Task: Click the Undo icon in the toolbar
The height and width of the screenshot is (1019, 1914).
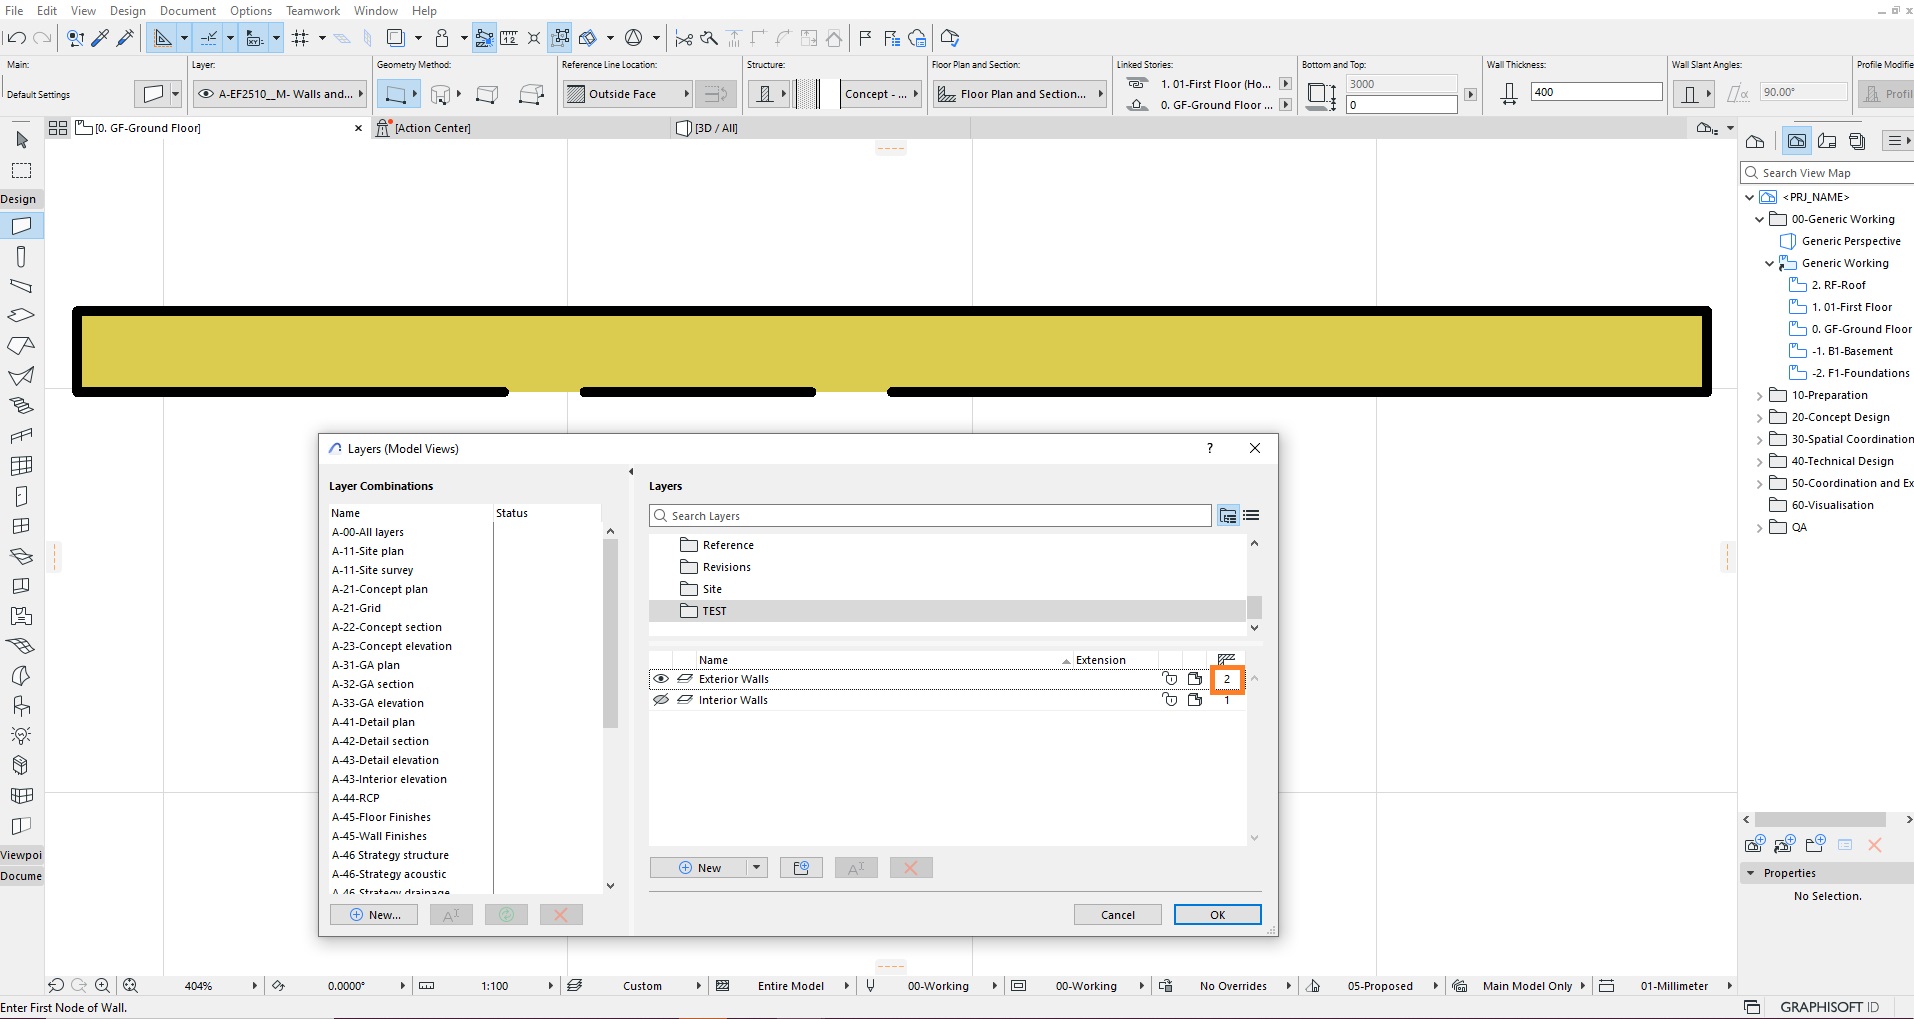Action: click(x=16, y=38)
